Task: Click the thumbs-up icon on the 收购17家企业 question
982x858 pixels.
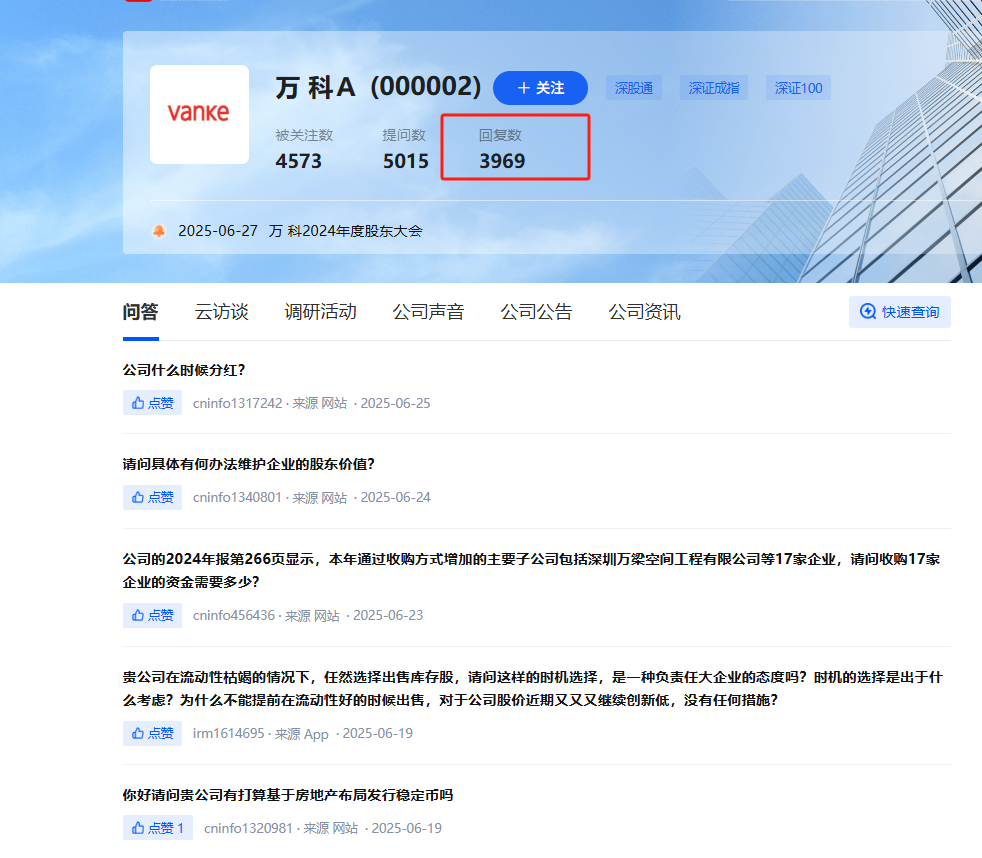Action: coord(138,615)
